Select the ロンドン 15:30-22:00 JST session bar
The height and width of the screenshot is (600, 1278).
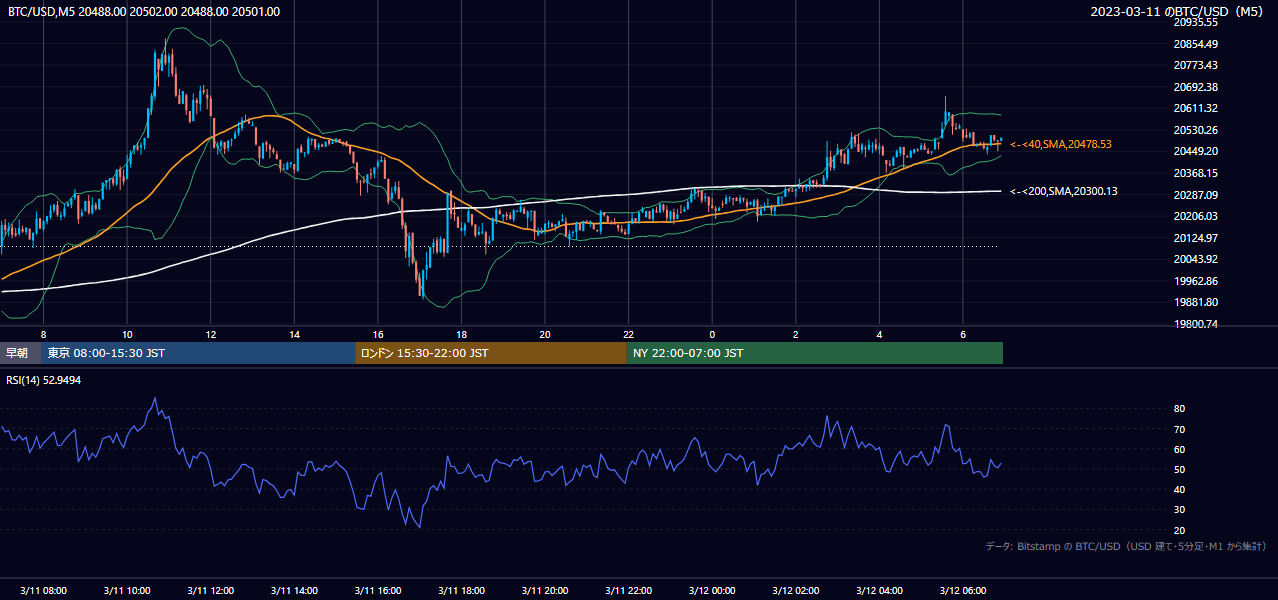coord(491,353)
